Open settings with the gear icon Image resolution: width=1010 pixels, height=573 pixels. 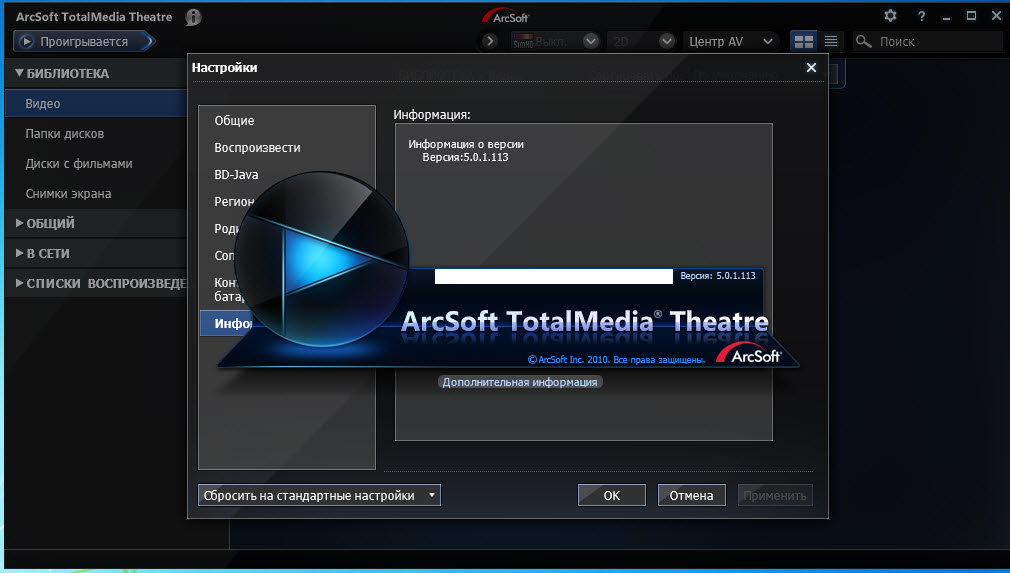(890, 16)
